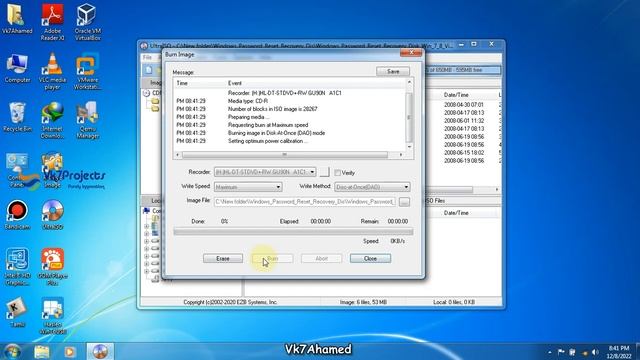Select 'Setting optimum power calibration' log row
This screenshot has height=360, width=640.
pyautogui.click(x=289, y=141)
